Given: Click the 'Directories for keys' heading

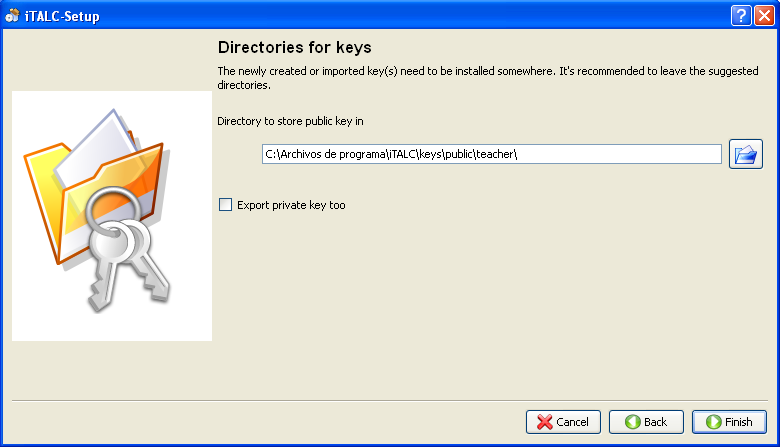Looking at the screenshot, I should [294, 47].
